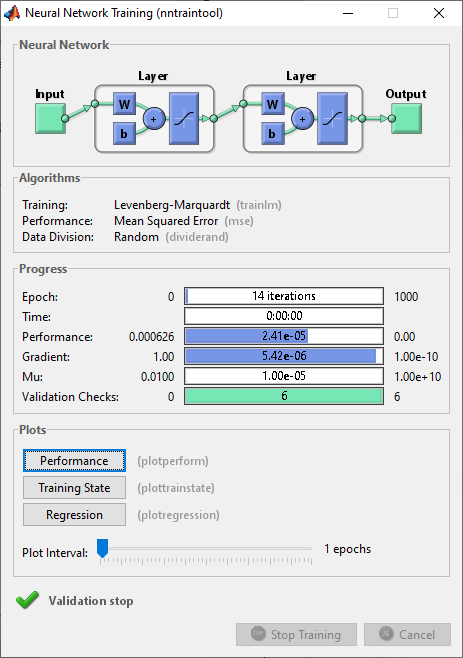Click the first layer's summation node
The width and height of the screenshot is (463, 658).
[x=154, y=119]
